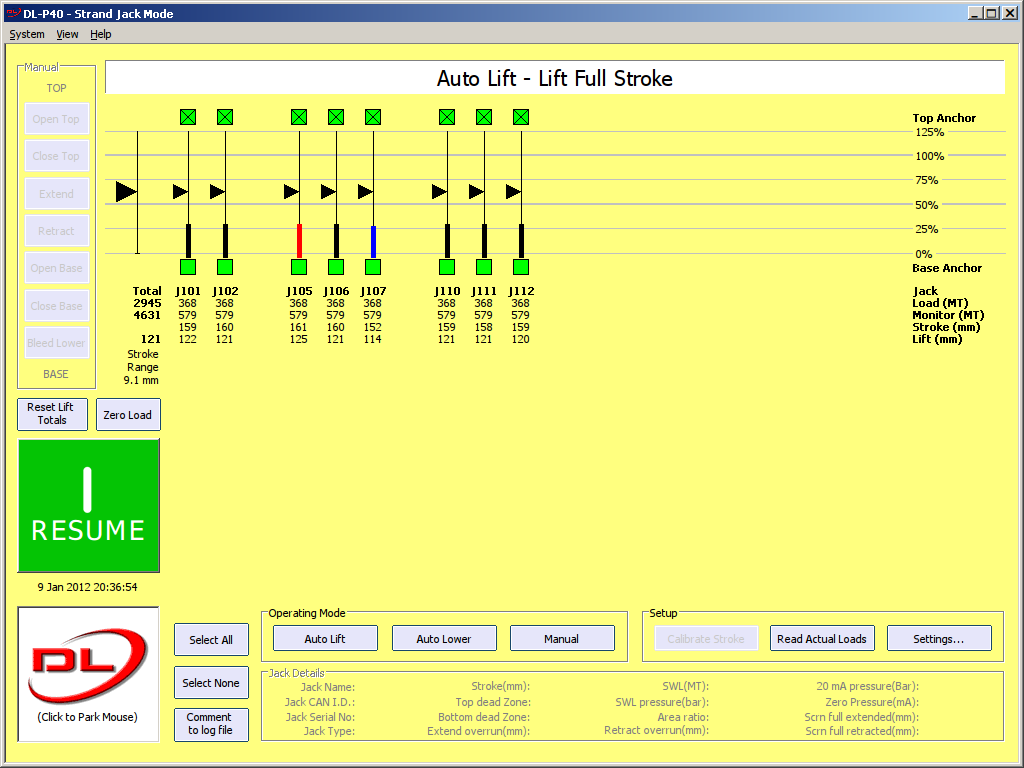Image resolution: width=1024 pixels, height=768 pixels.
Task: Click the green RESUME button
Action: (x=88, y=505)
